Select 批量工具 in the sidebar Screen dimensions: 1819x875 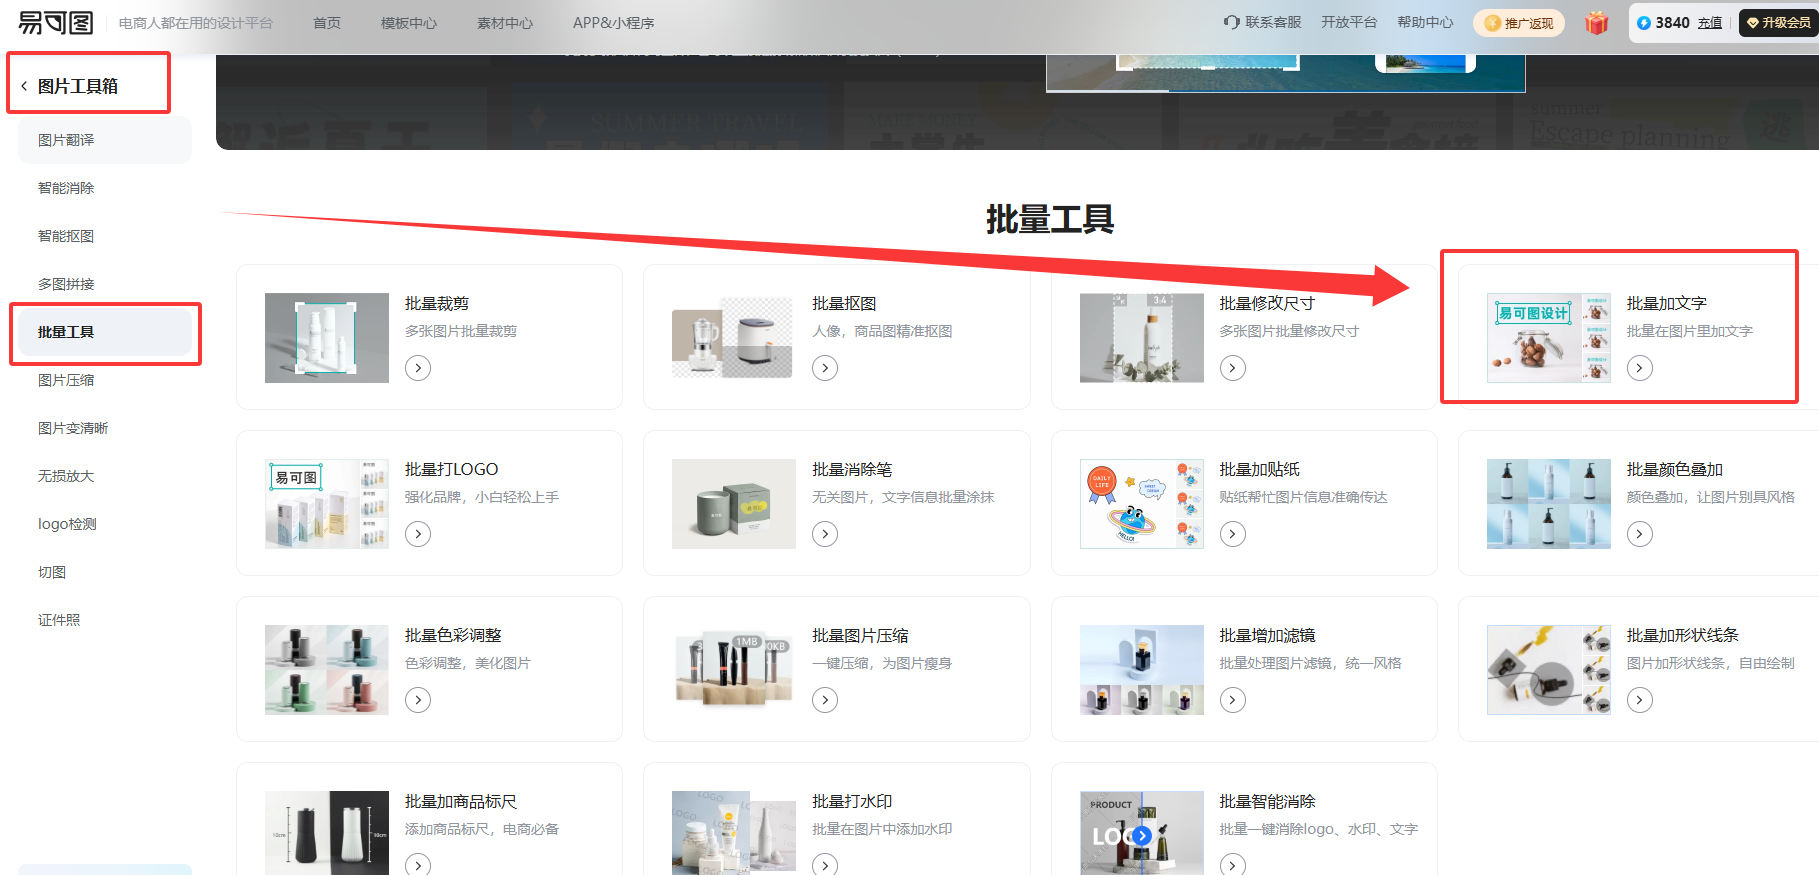[x=66, y=332]
